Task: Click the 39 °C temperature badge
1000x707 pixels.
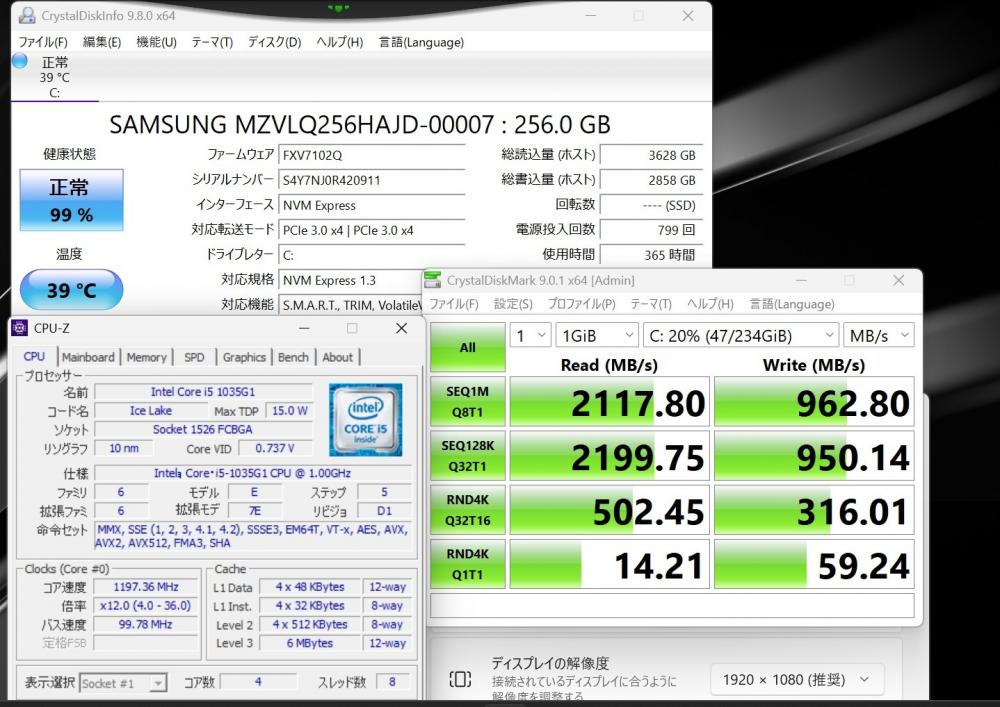Action: (x=71, y=290)
